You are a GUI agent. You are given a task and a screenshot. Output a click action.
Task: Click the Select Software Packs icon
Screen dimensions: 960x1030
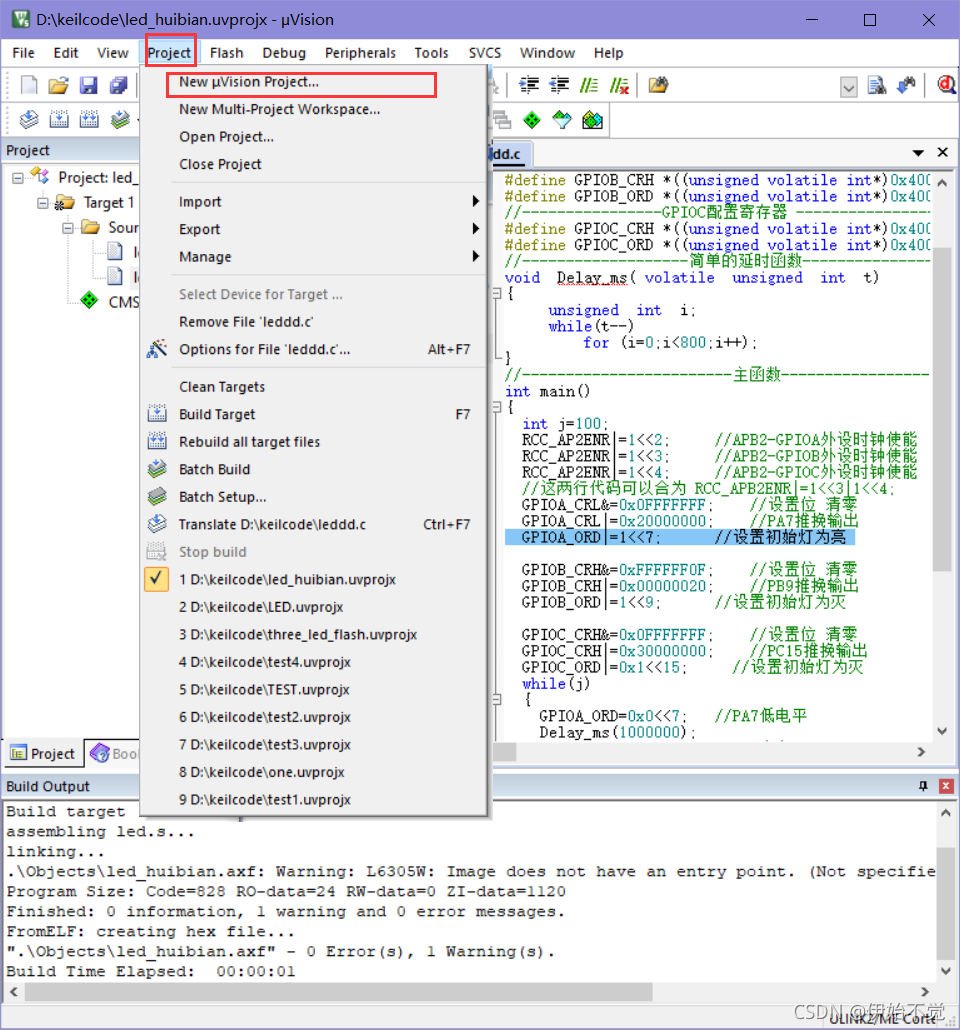click(x=562, y=120)
